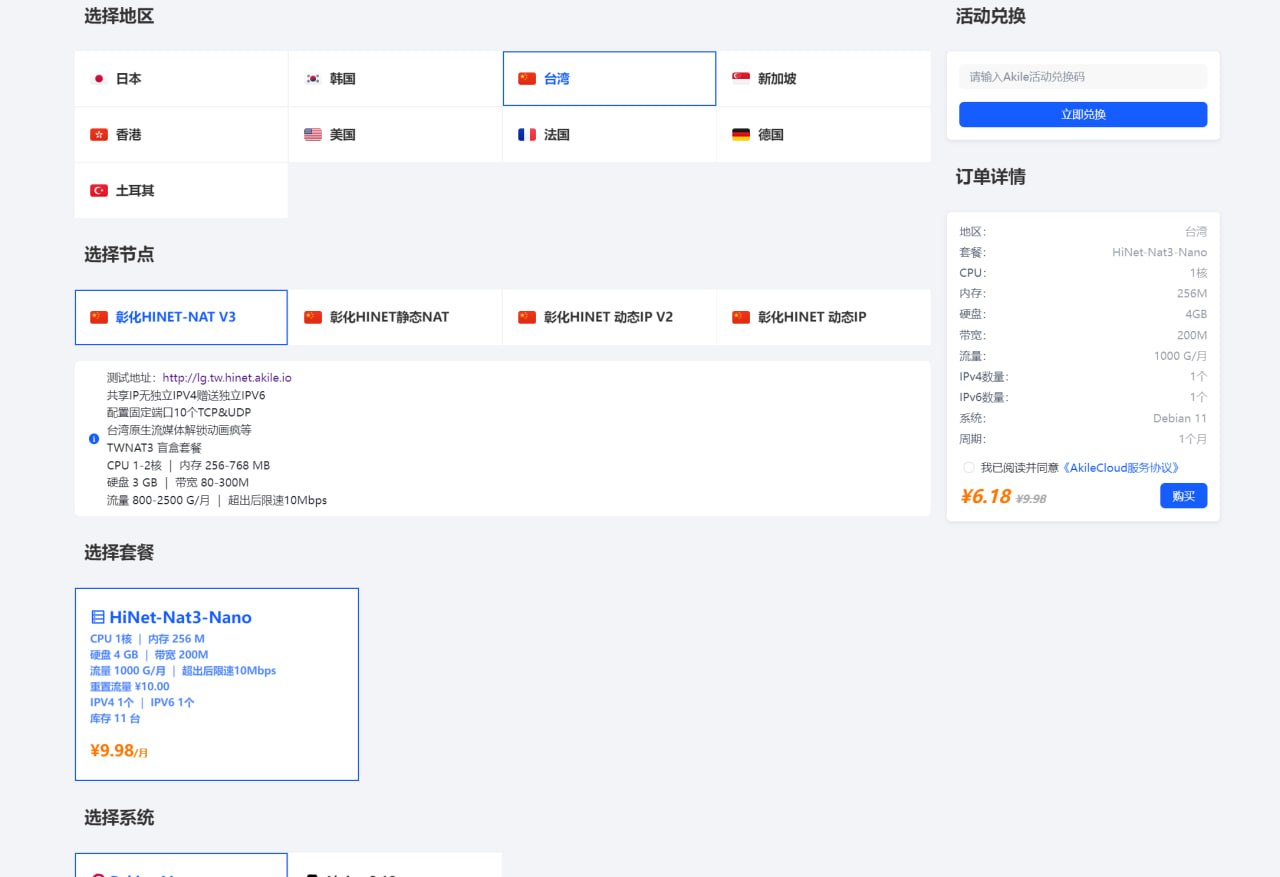Click the ¥6.18 discounted price label
This screenshot has height=877, width=1280.
(986, 495)
